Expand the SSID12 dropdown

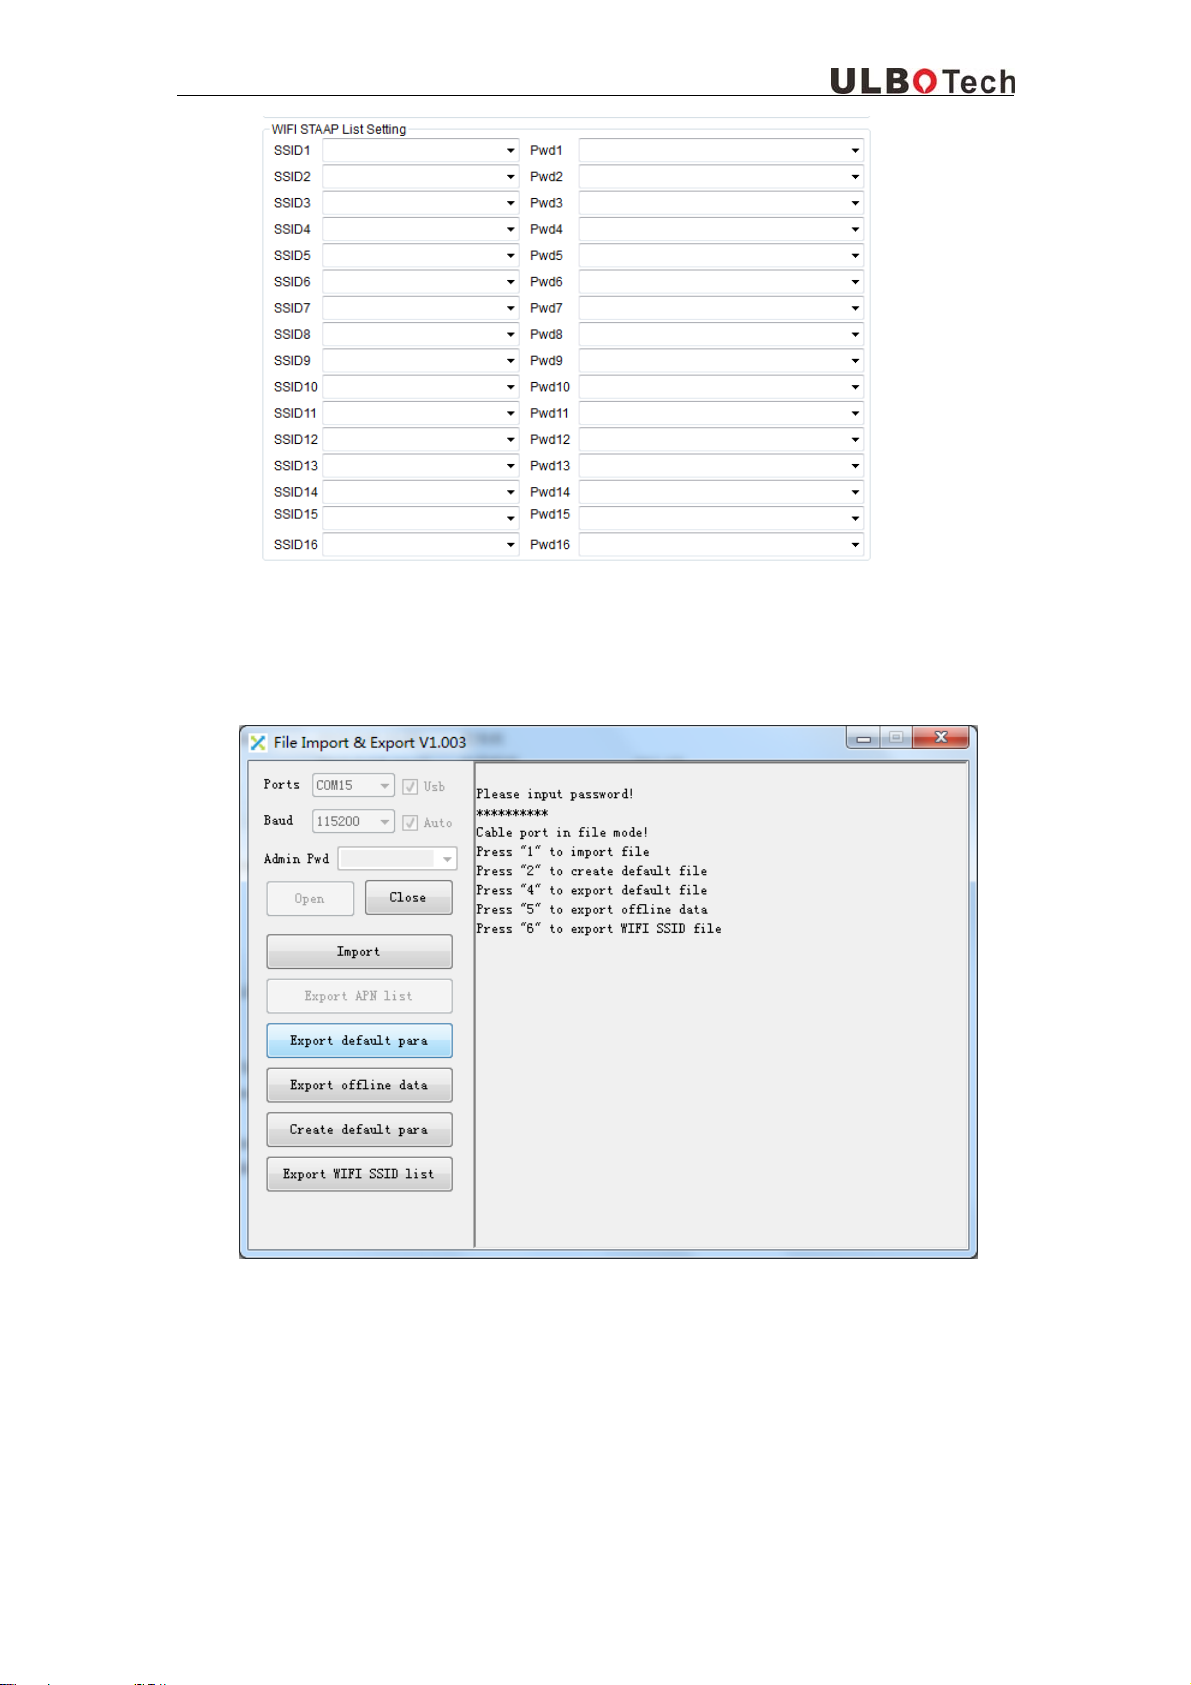[x=510, y=440]
